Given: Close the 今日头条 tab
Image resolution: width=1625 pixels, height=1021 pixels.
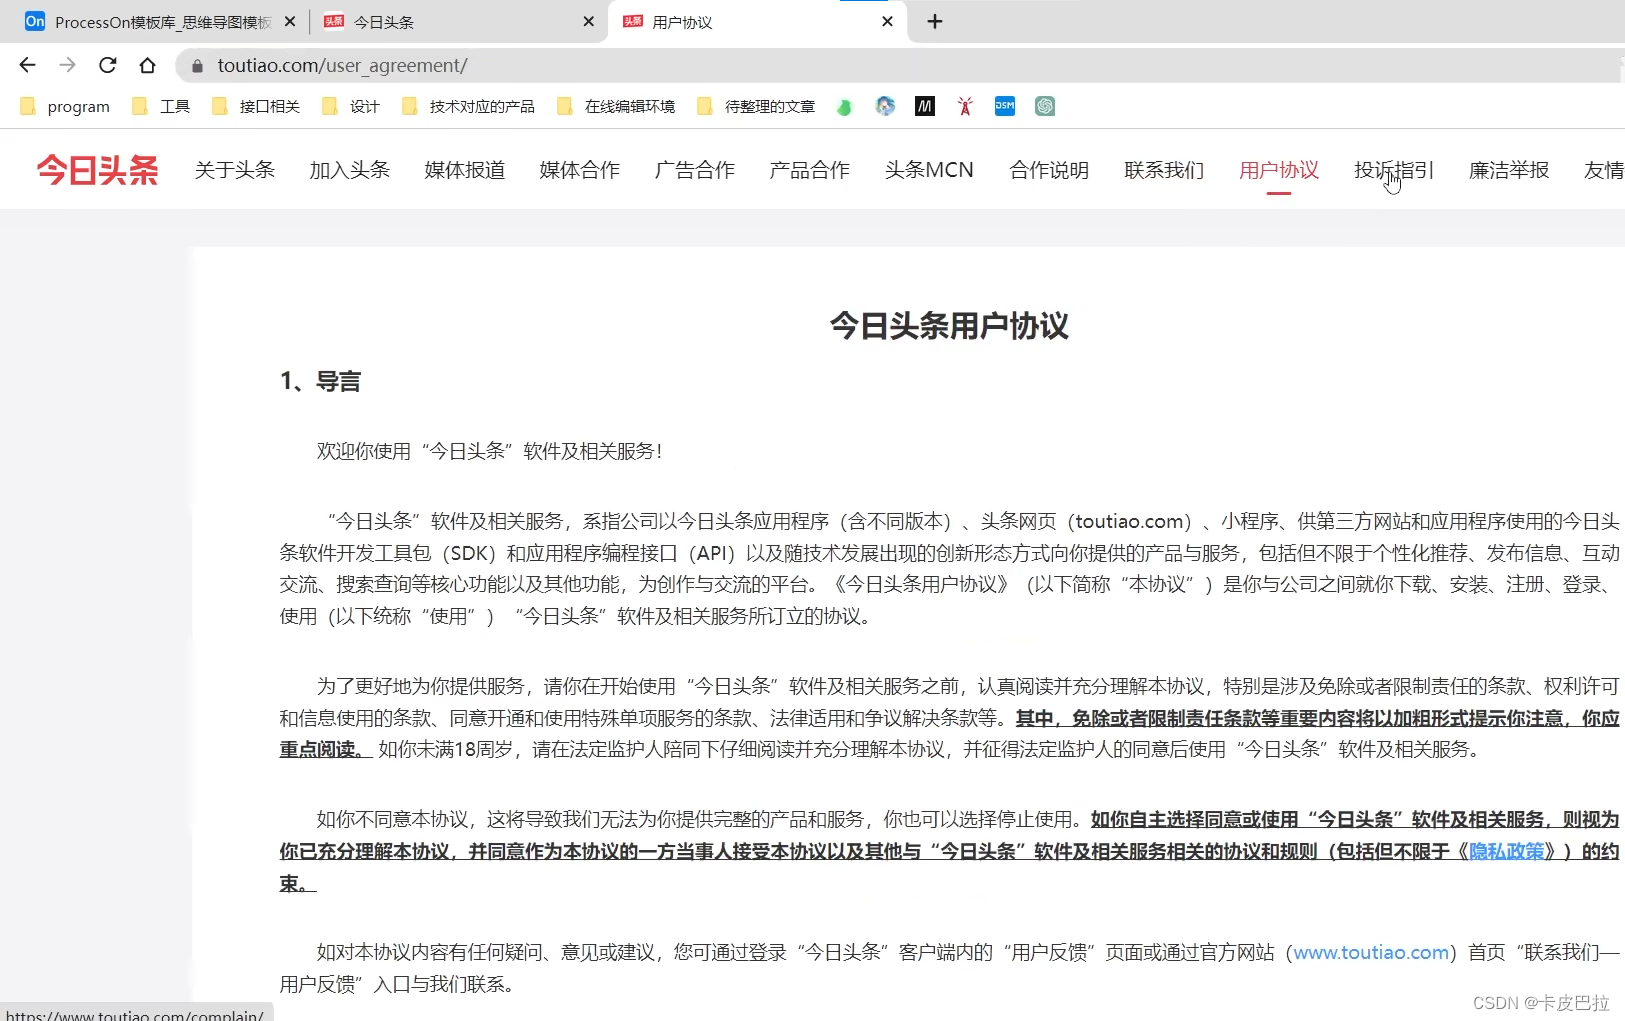Looking at the screenshot, I should tap(588, 21).
